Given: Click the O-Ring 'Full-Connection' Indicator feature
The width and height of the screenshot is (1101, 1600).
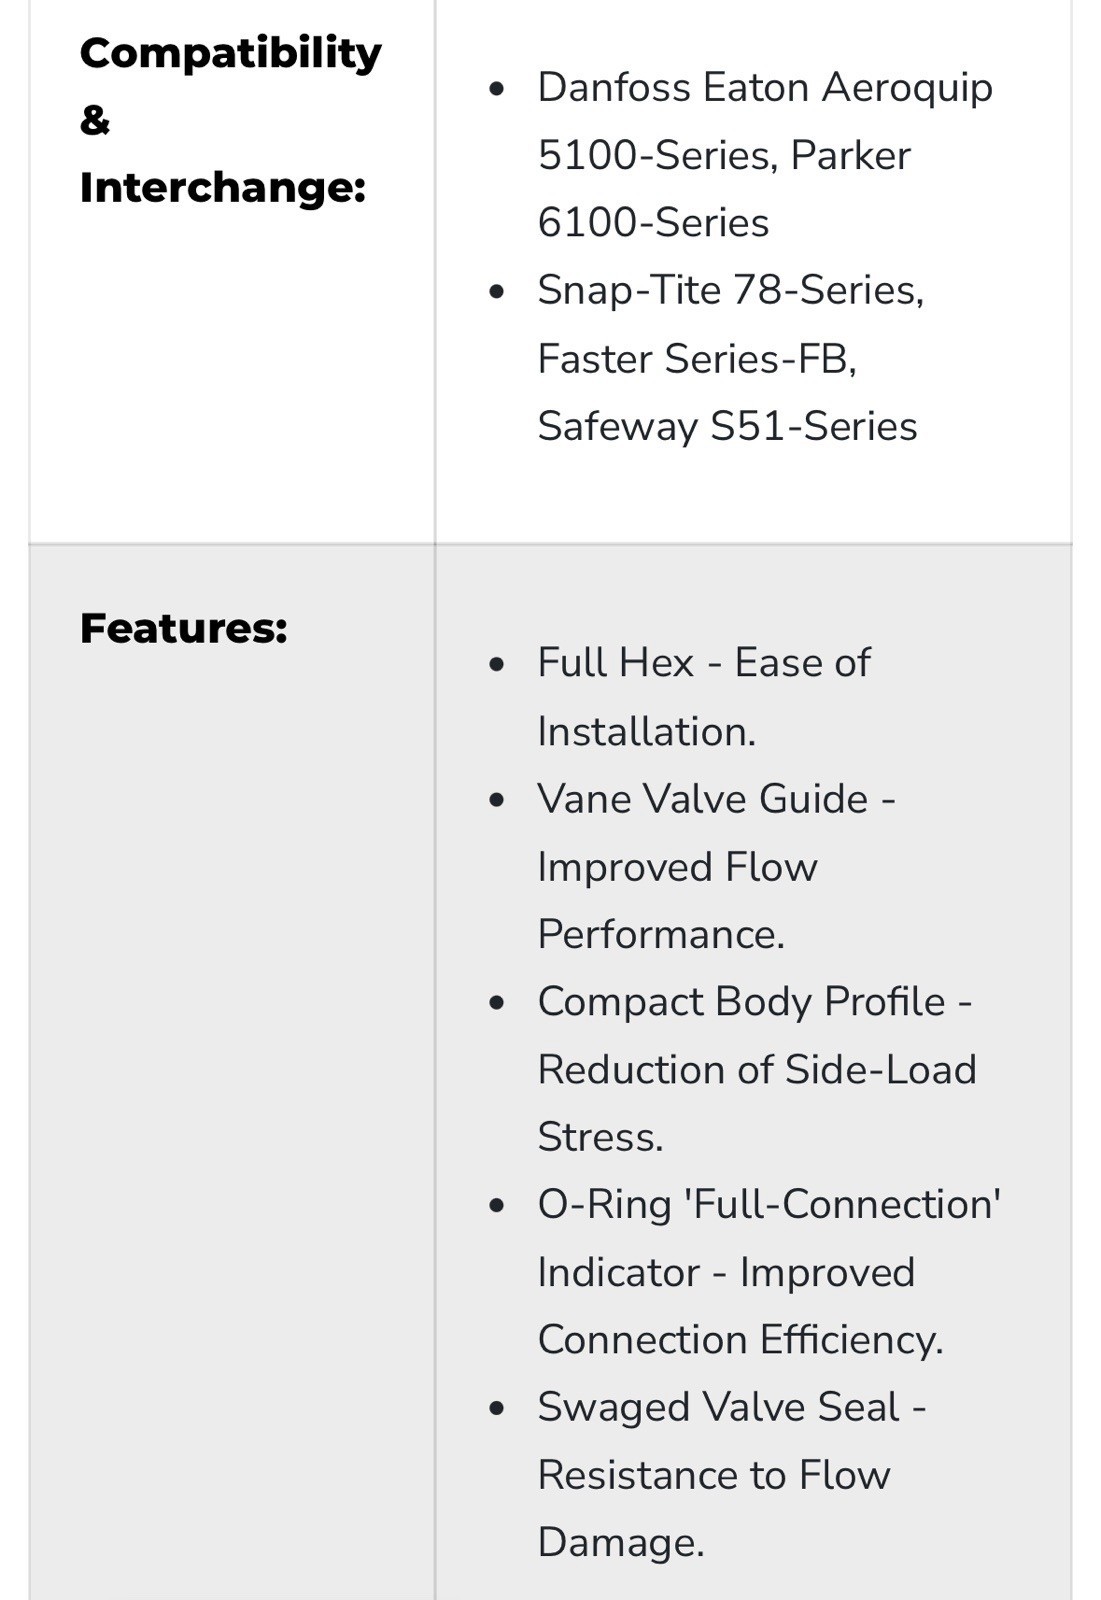Looking at the screenshot, I should point(769,1238).
